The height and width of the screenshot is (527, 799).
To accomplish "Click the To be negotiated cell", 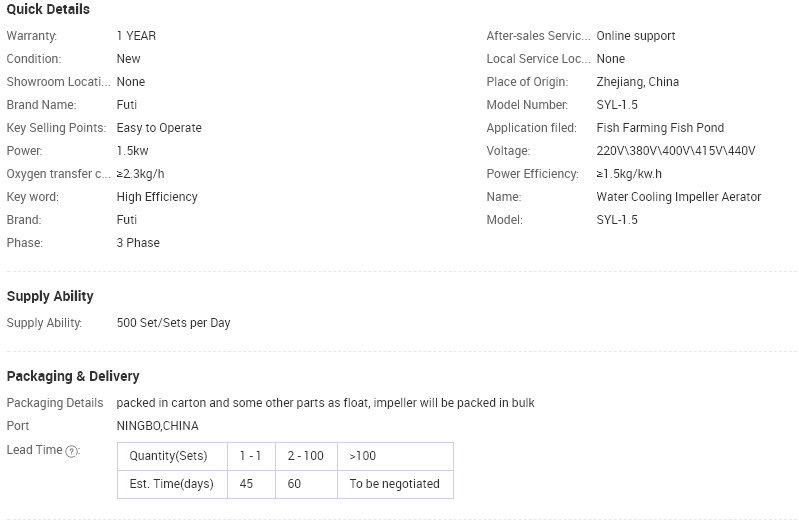I will pyautogui.click(x=395, y=484).
